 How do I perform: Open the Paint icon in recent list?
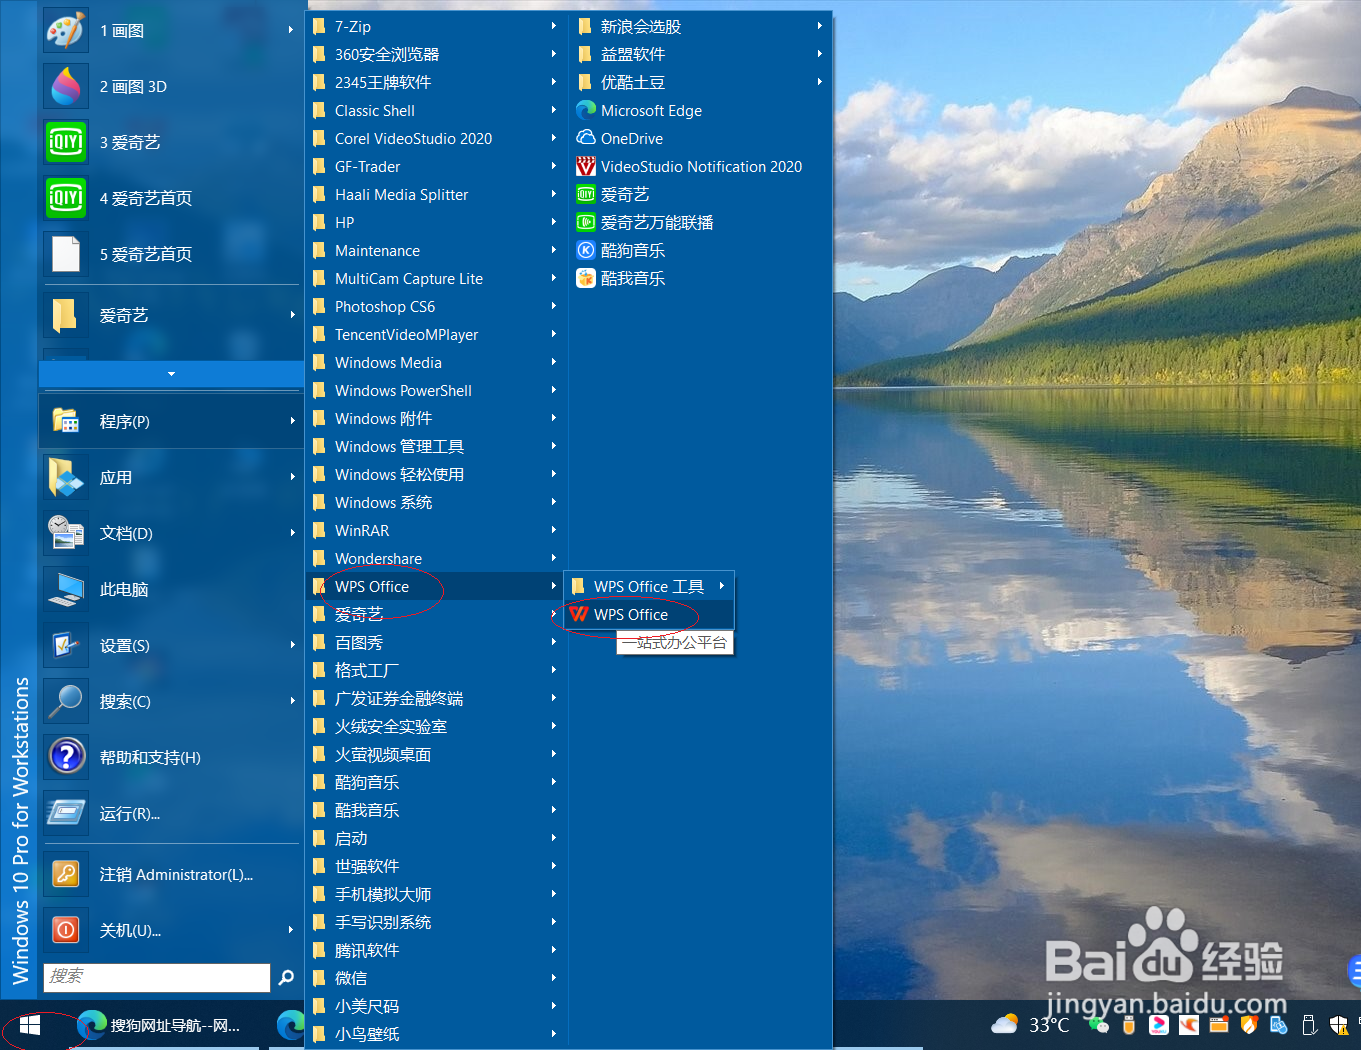66,31
